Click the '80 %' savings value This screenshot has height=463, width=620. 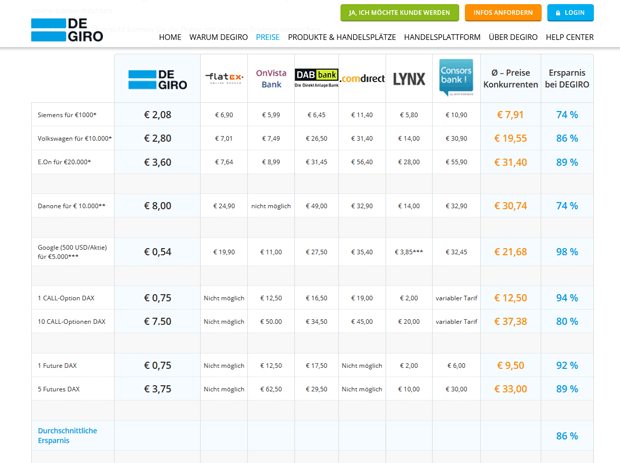567,321
